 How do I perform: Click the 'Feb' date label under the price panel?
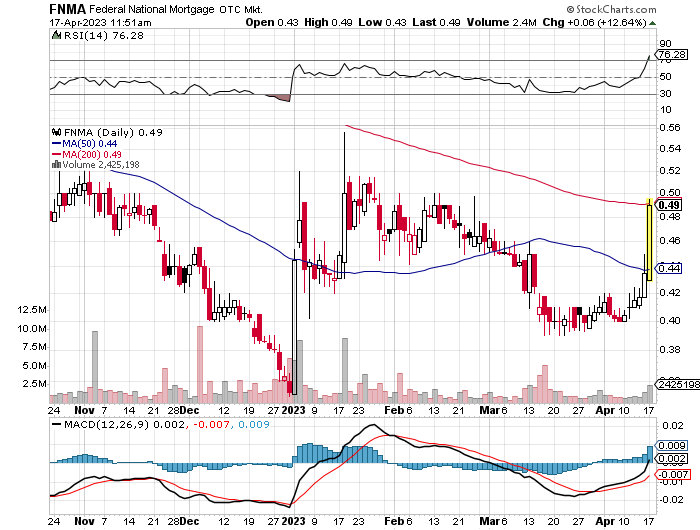pyautogui.click(x=394, y=410)
